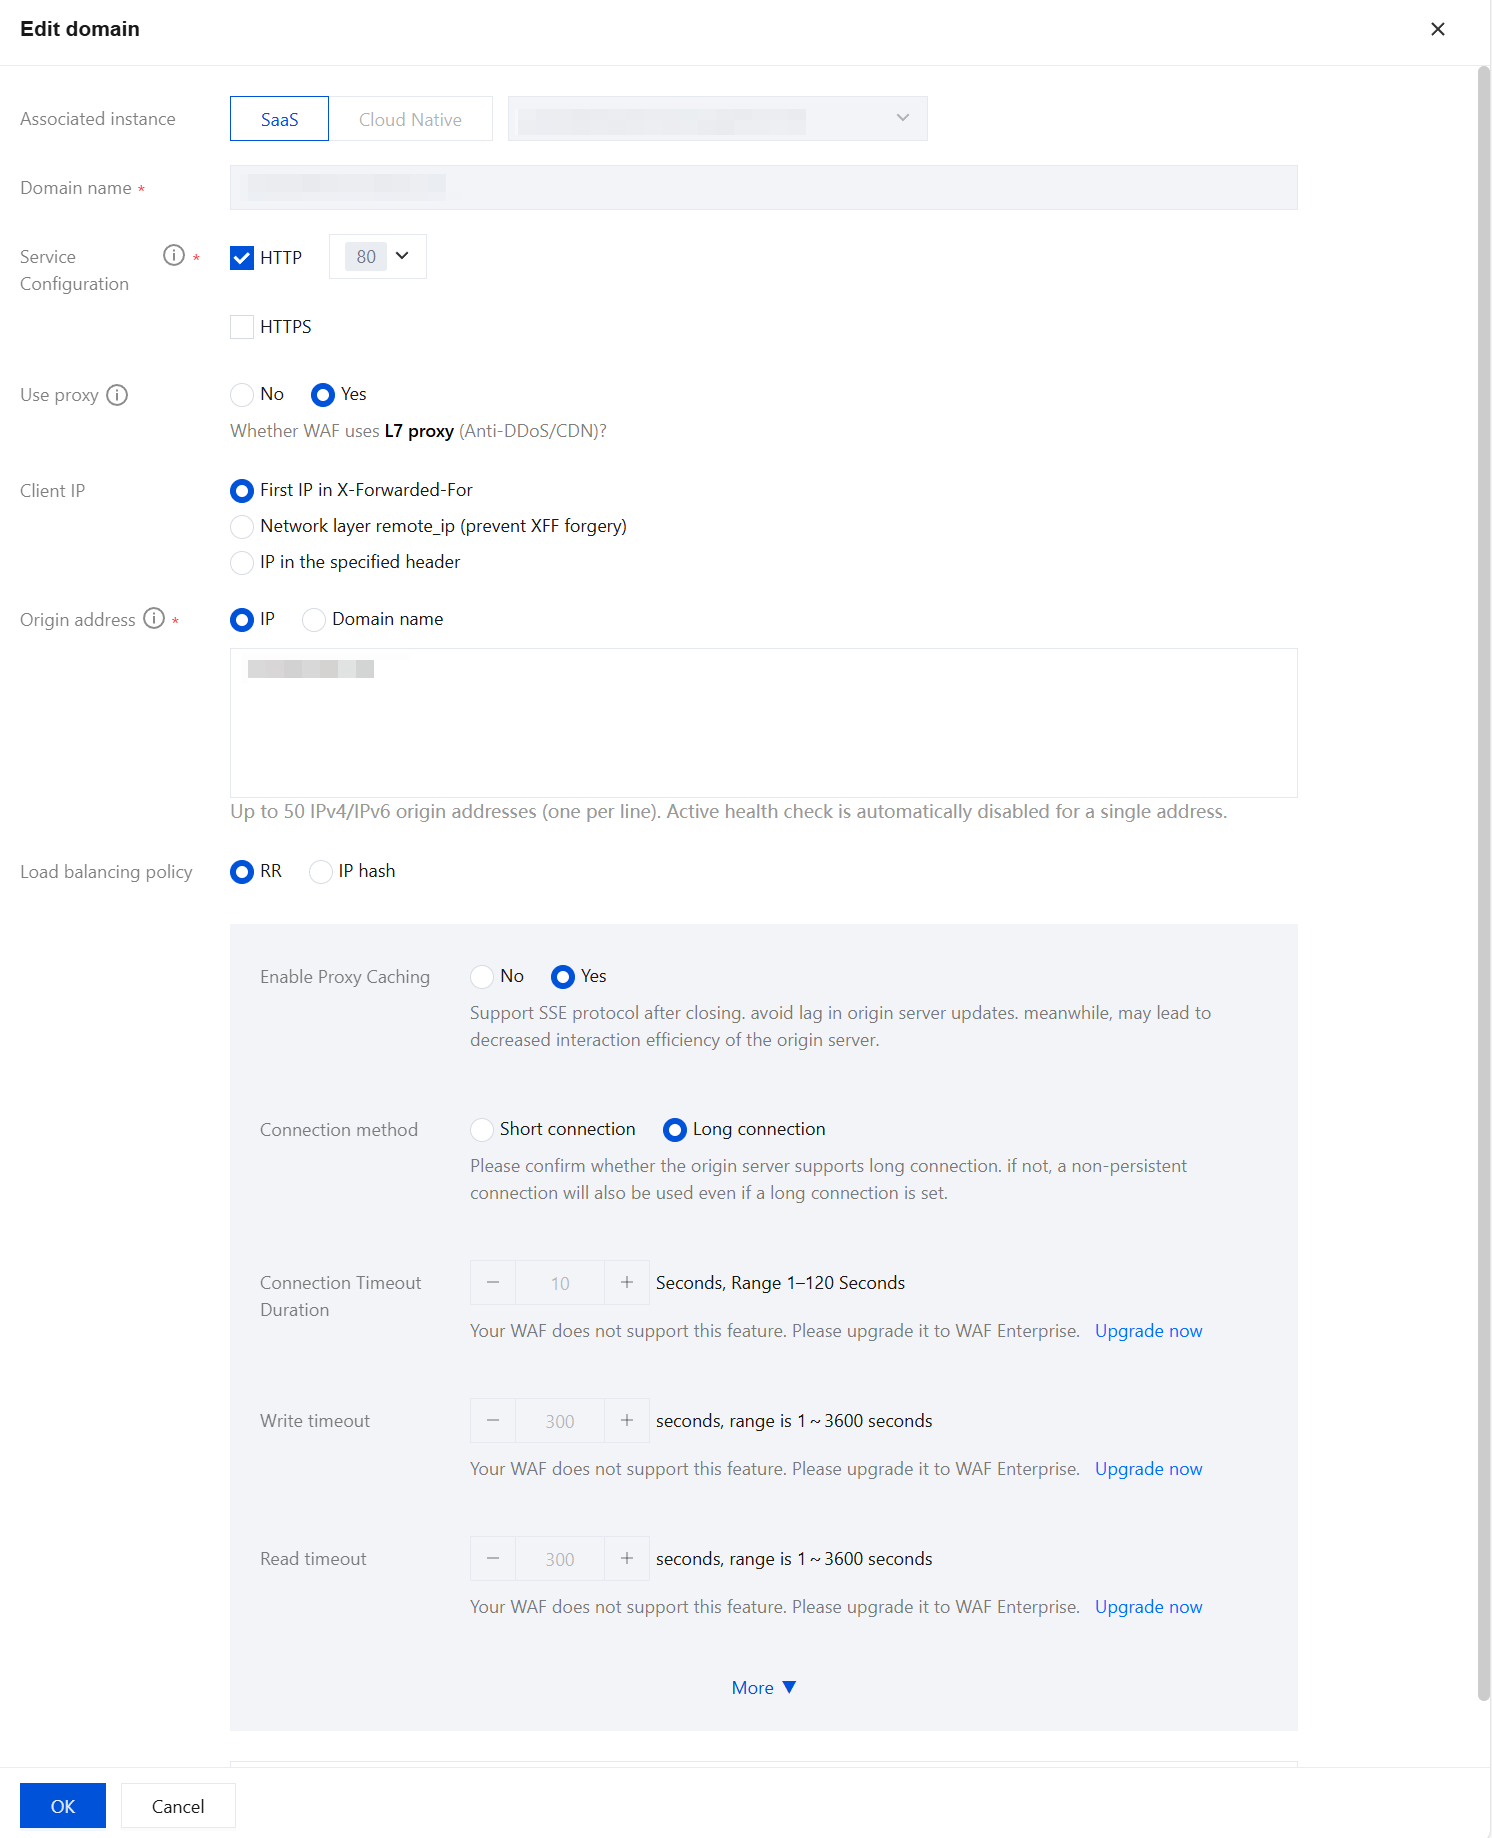1492x1838 pixels.
Task: Select the SaaS instance tab
Action: point(279,119)
